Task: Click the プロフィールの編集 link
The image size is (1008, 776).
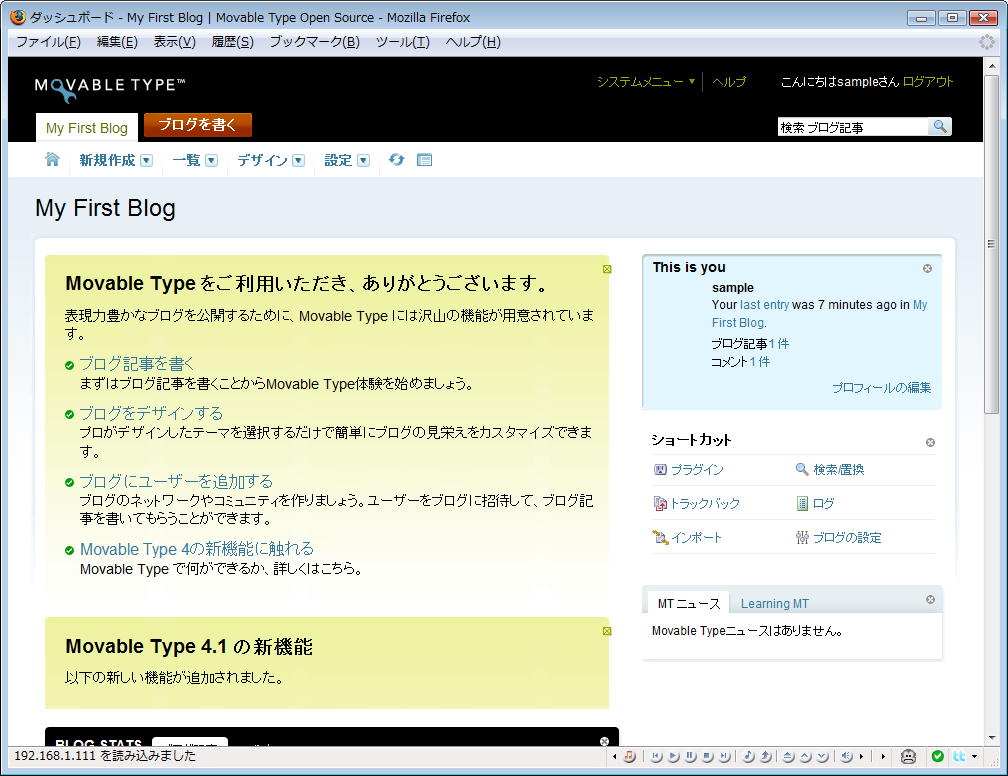Action: 881,388
